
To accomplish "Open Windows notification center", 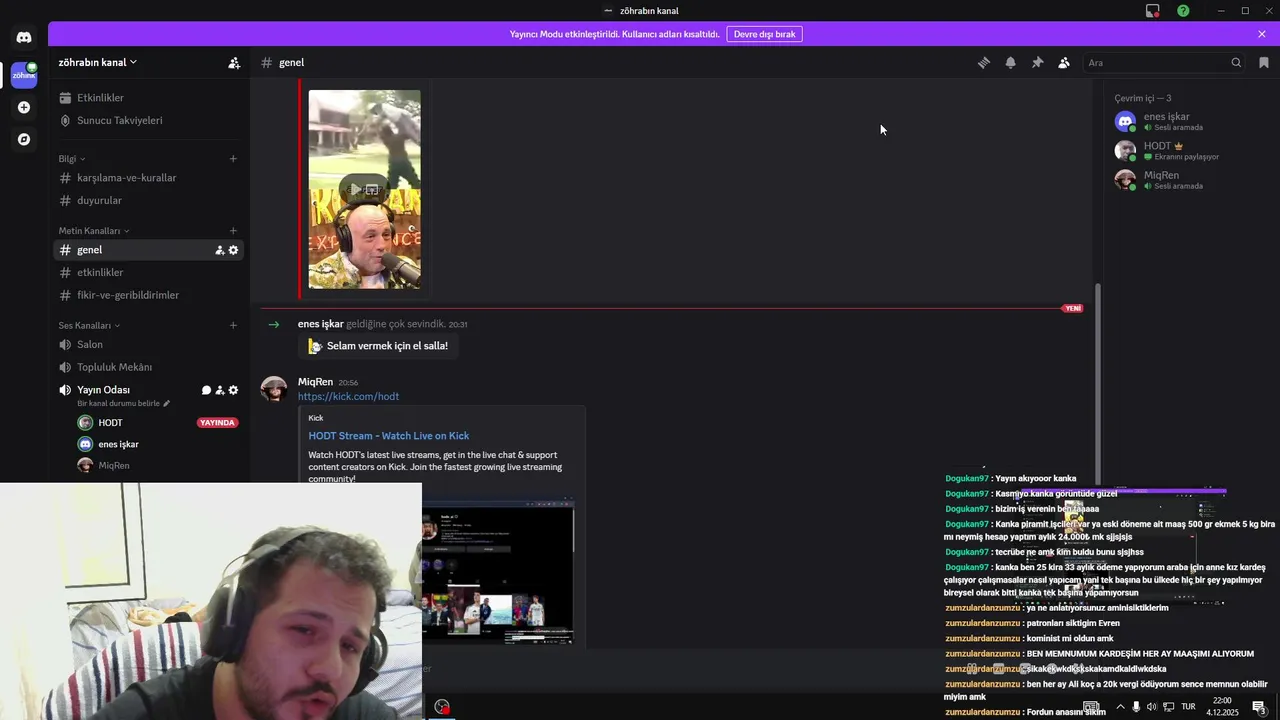I will pos(1259,706).
